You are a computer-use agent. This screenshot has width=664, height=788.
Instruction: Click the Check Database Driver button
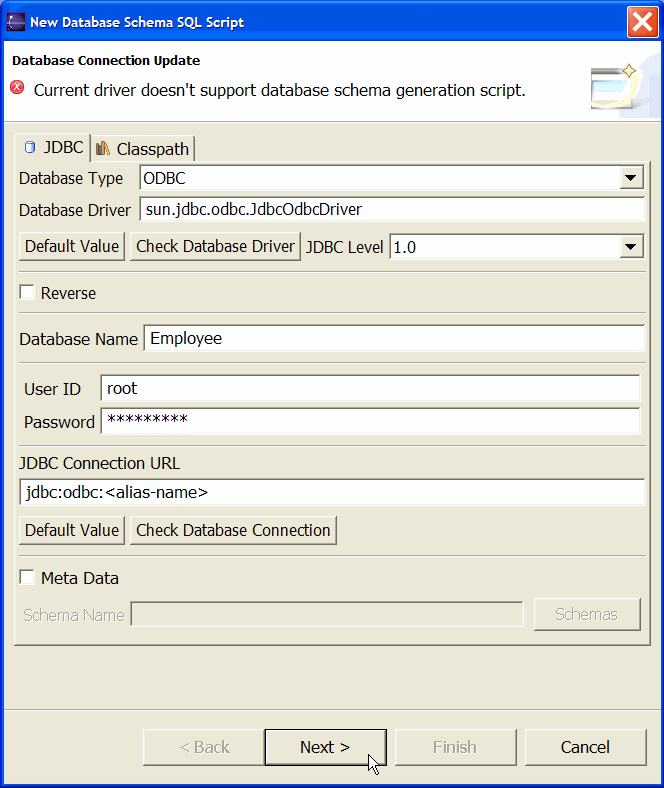[215, 246]
